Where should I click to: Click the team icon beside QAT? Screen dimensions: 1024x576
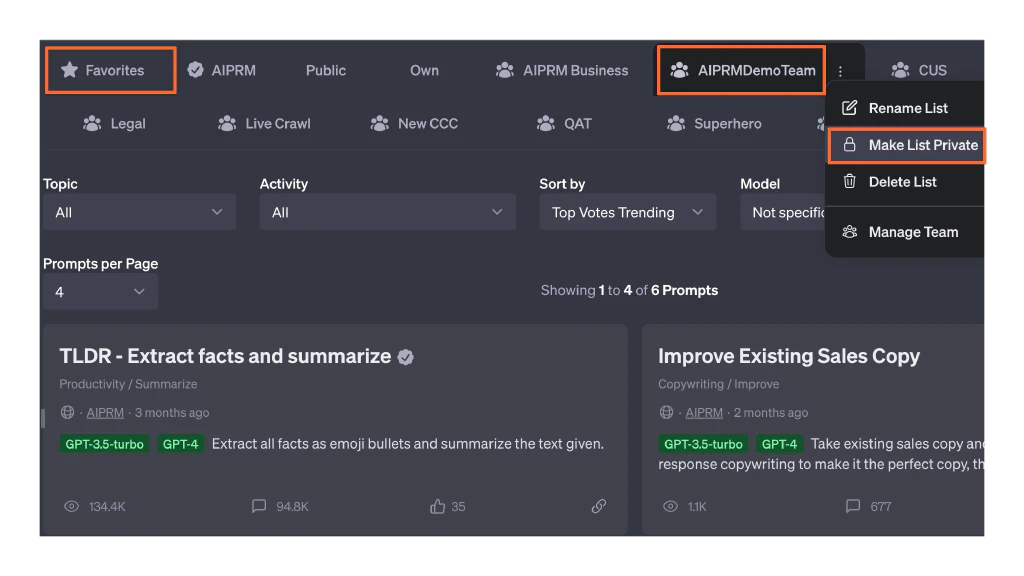[x=546, y=123]
